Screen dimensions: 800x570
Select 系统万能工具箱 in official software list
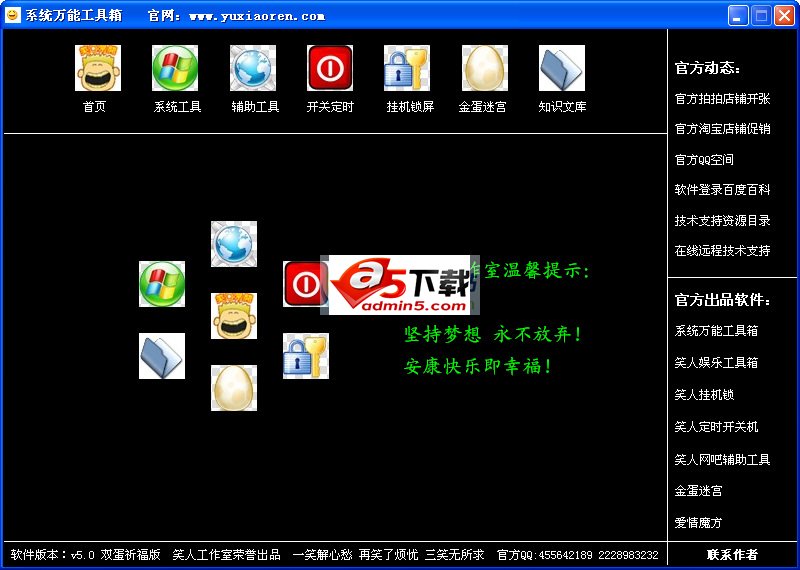coord(716,331)
